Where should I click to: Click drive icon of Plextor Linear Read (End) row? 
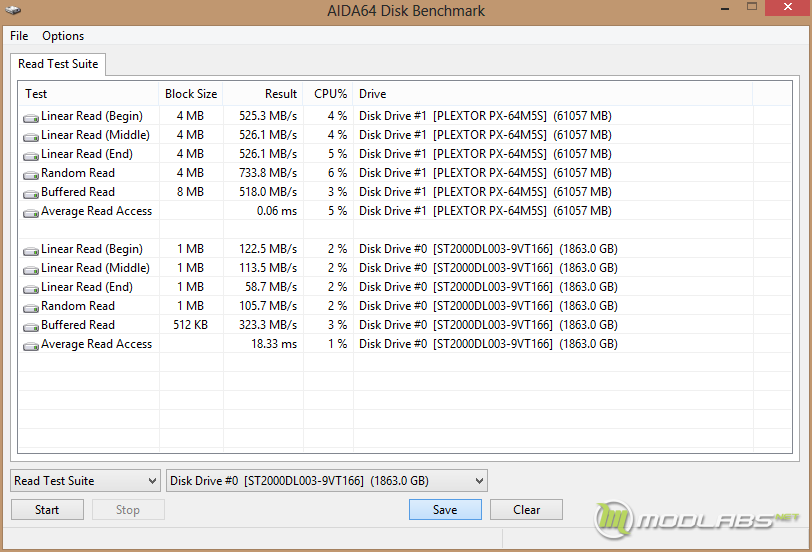click(31, 155)
